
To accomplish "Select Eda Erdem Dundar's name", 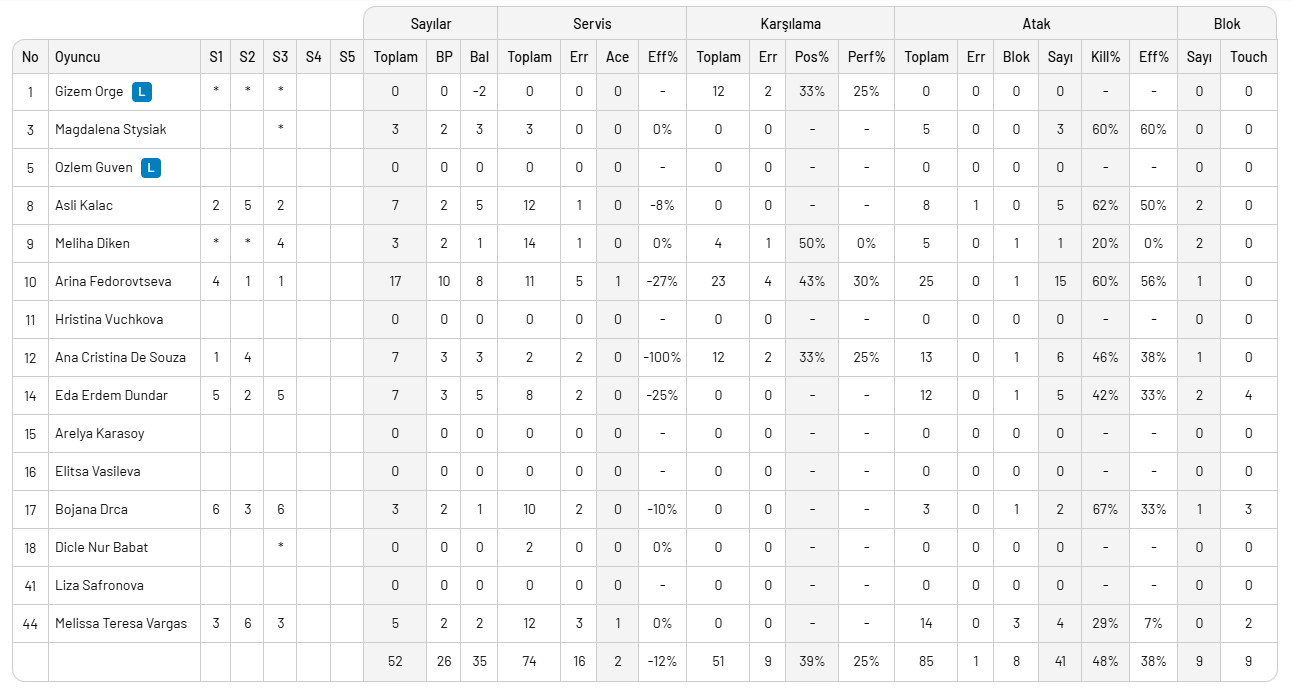I will (112, 396).
